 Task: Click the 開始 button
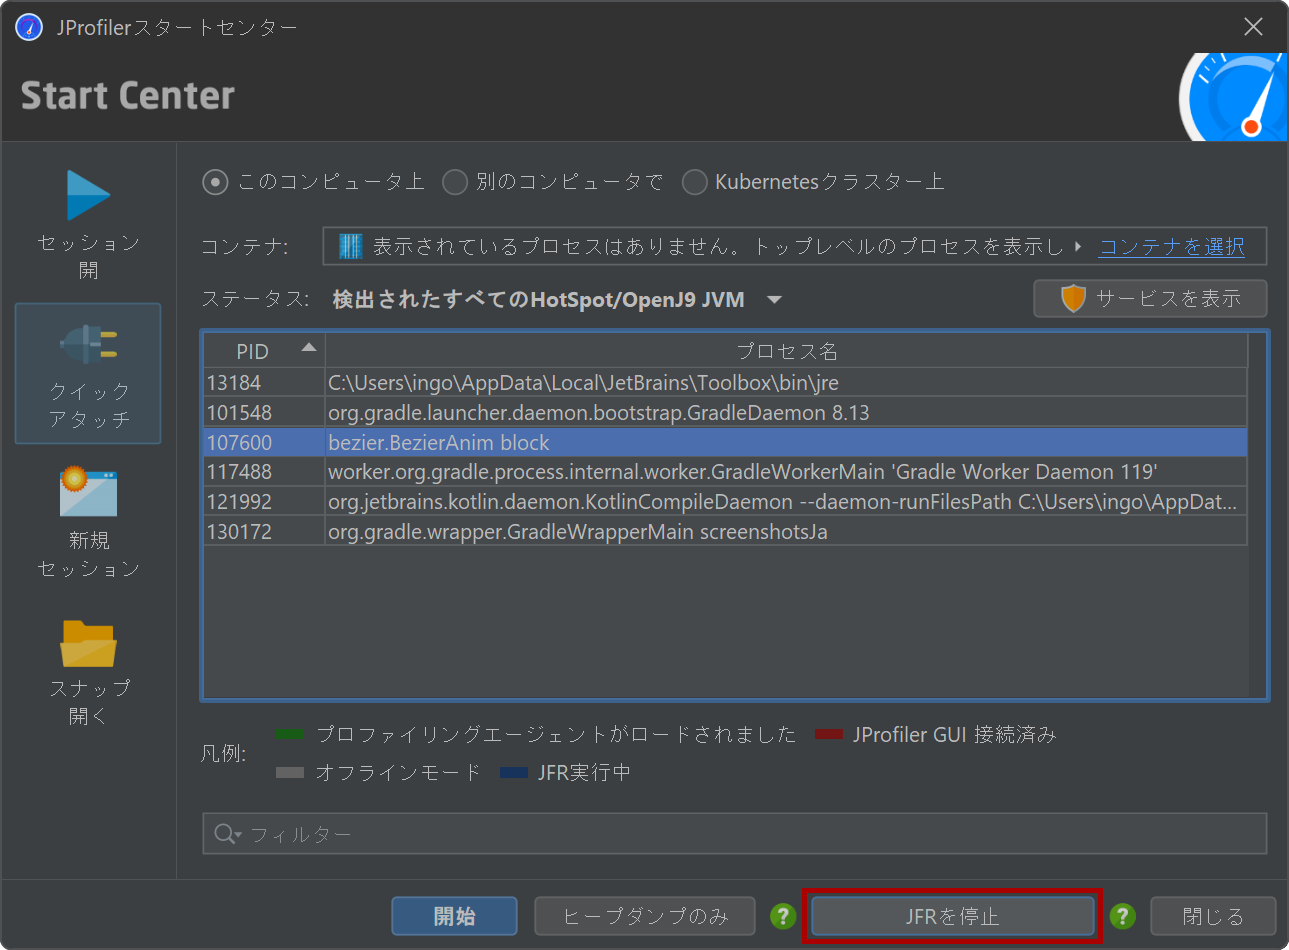coord(454,916)
